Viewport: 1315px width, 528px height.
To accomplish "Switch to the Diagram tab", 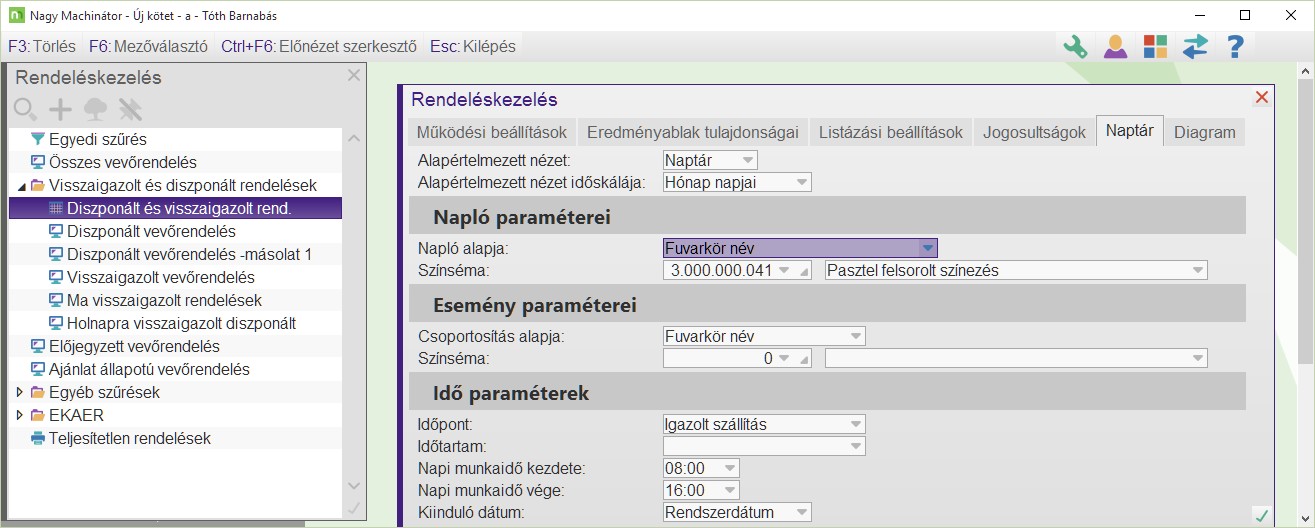I will click(x=1205, y=132).
